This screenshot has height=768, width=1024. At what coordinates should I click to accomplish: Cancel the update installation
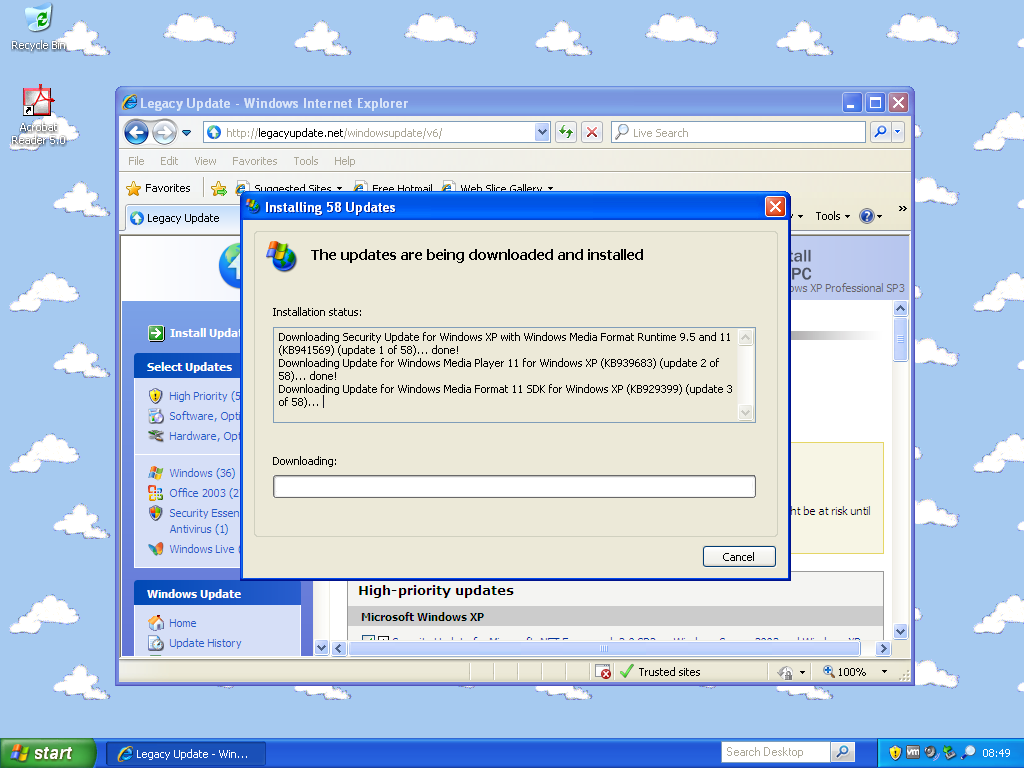point(739,556)
